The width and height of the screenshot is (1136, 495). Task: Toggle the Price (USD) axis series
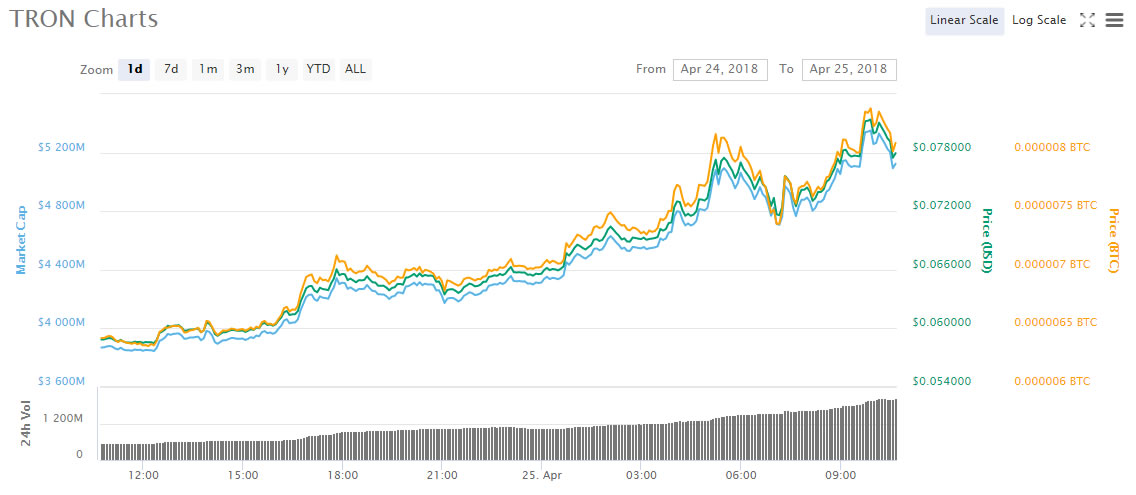point(986,241)
